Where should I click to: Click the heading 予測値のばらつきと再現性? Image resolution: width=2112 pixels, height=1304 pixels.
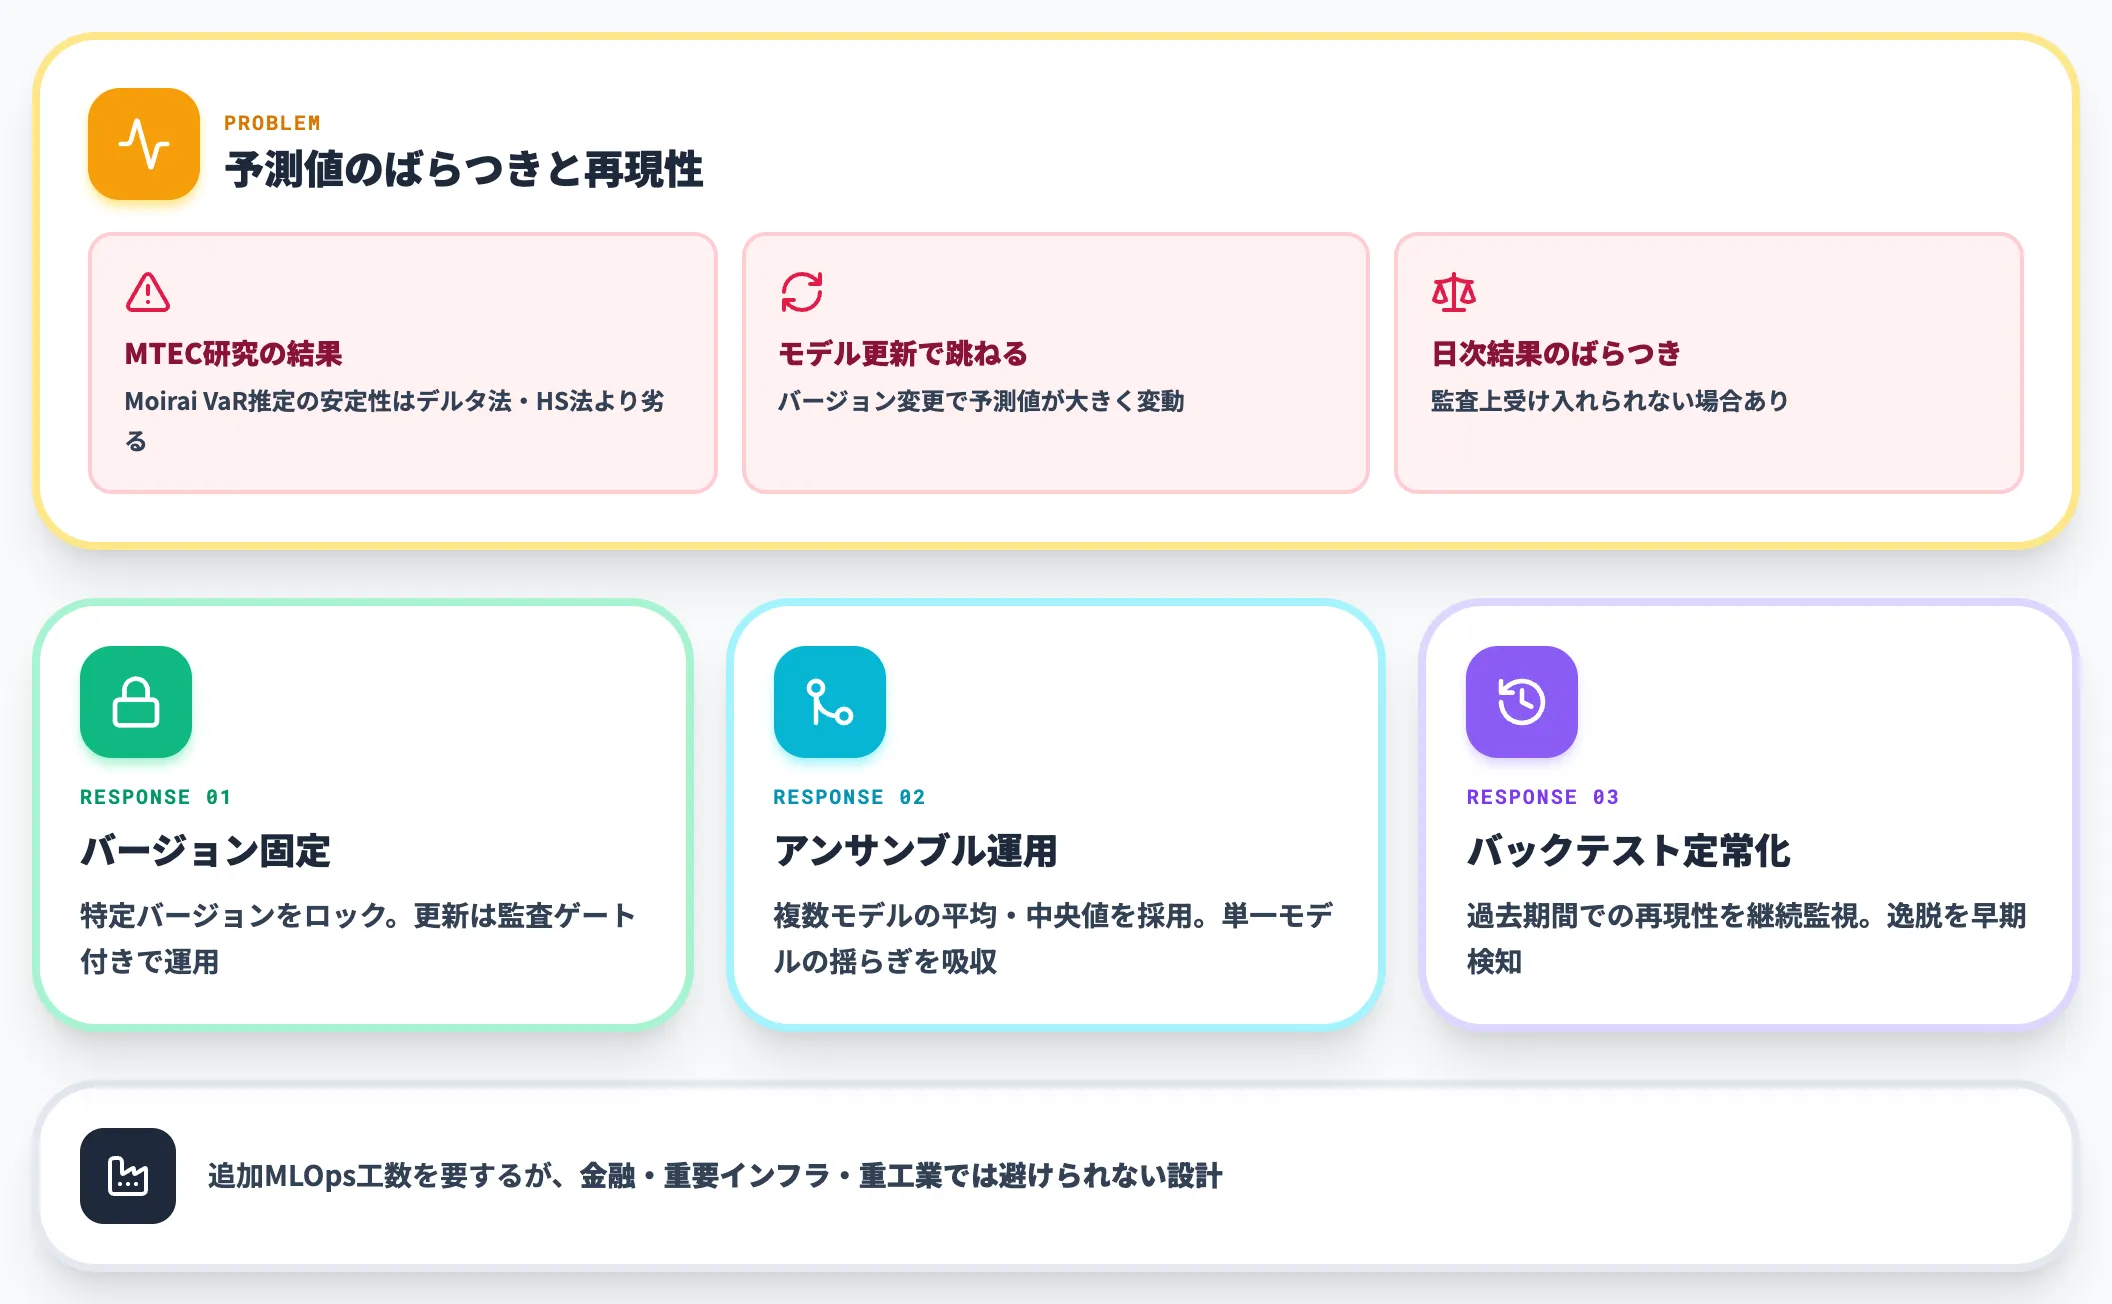point(464,169)
